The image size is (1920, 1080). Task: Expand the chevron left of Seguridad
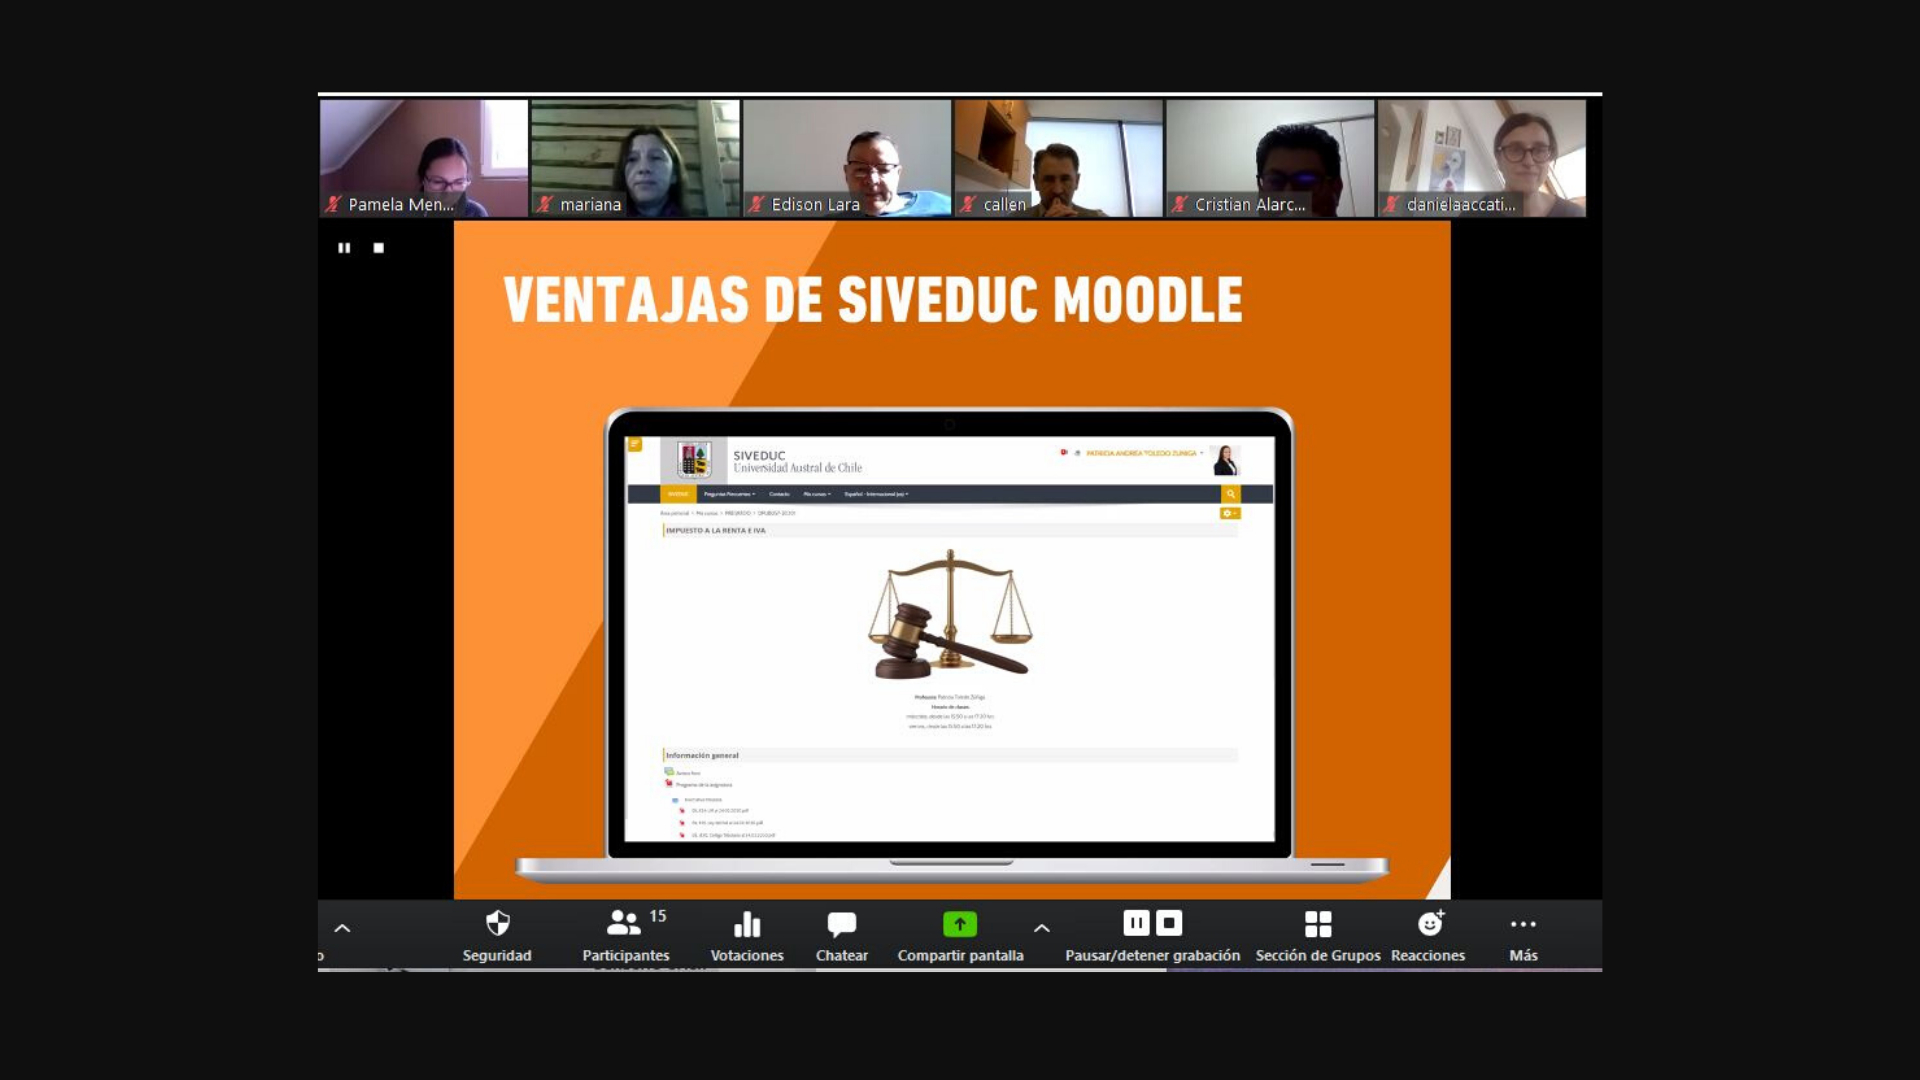coord(342,929)
